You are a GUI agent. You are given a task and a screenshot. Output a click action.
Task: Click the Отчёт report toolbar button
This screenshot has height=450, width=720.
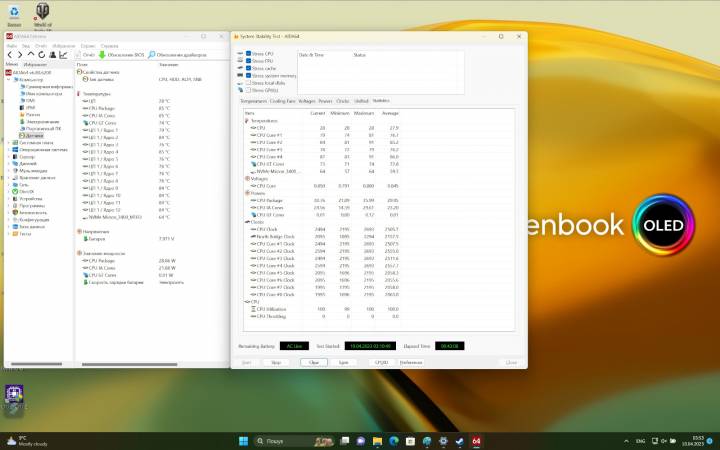(x=85, y=55)
